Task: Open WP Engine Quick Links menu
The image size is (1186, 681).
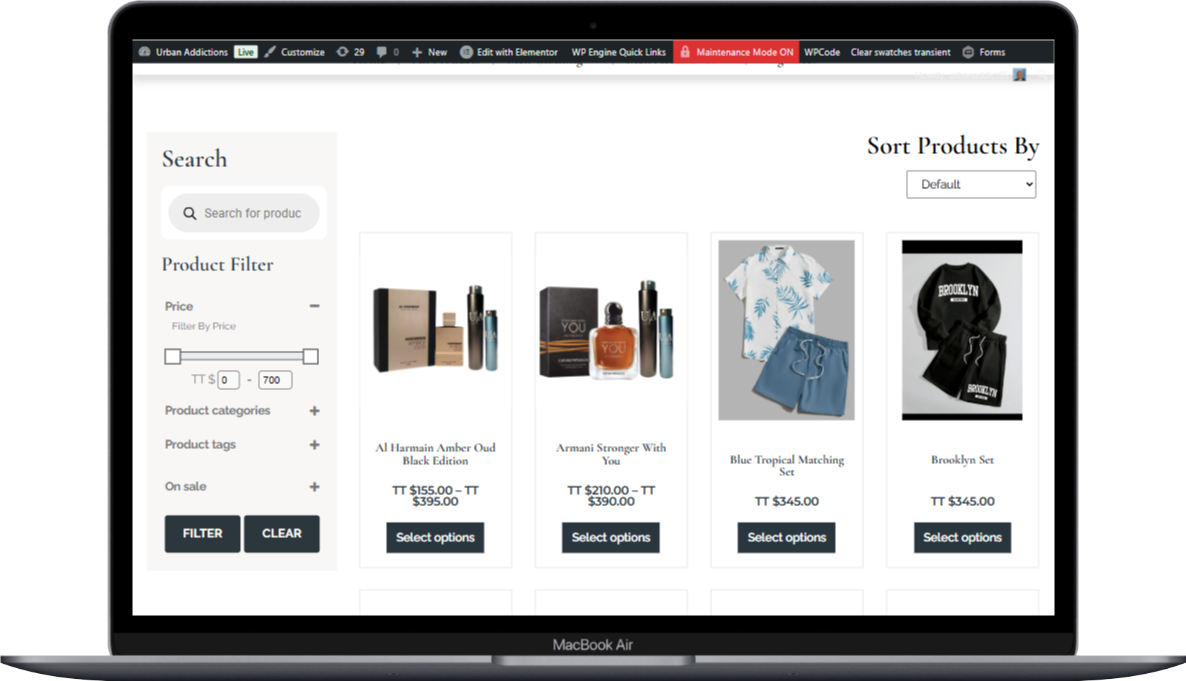Action: [619, 52]
